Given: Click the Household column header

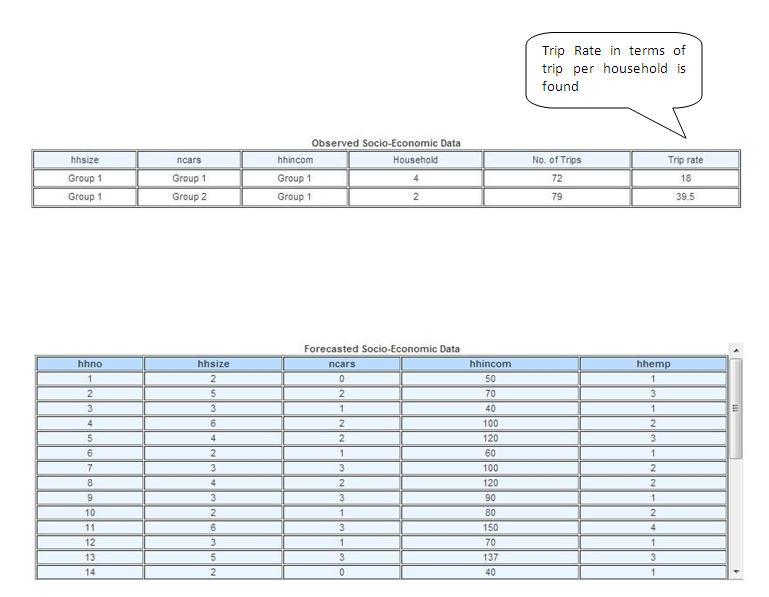Looking at the screenshot, I should click(415, 160).
